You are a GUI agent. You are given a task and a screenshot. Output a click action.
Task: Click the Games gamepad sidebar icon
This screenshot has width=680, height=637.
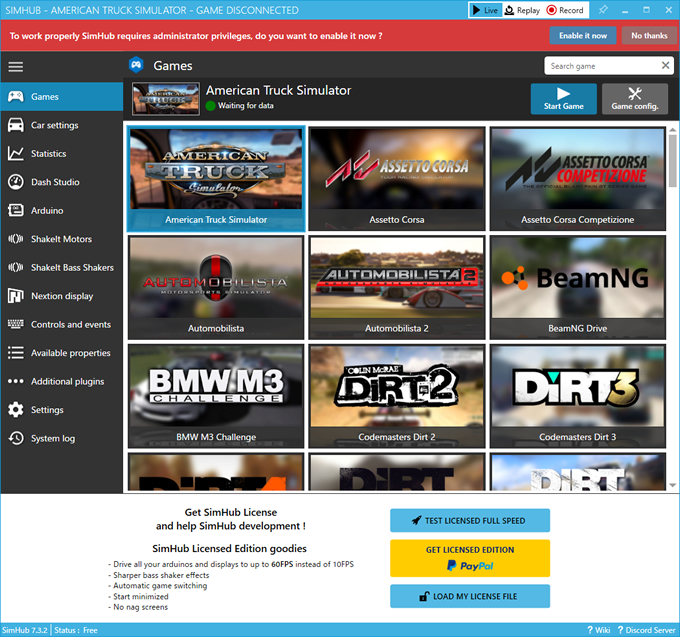point(16,96)
